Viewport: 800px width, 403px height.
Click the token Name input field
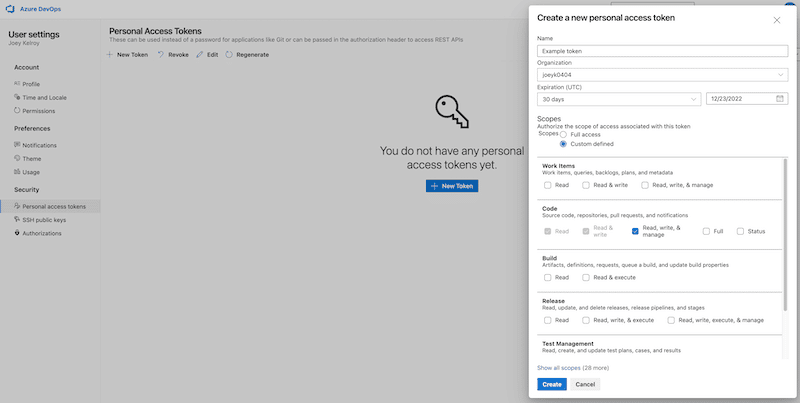click(662, 51)
